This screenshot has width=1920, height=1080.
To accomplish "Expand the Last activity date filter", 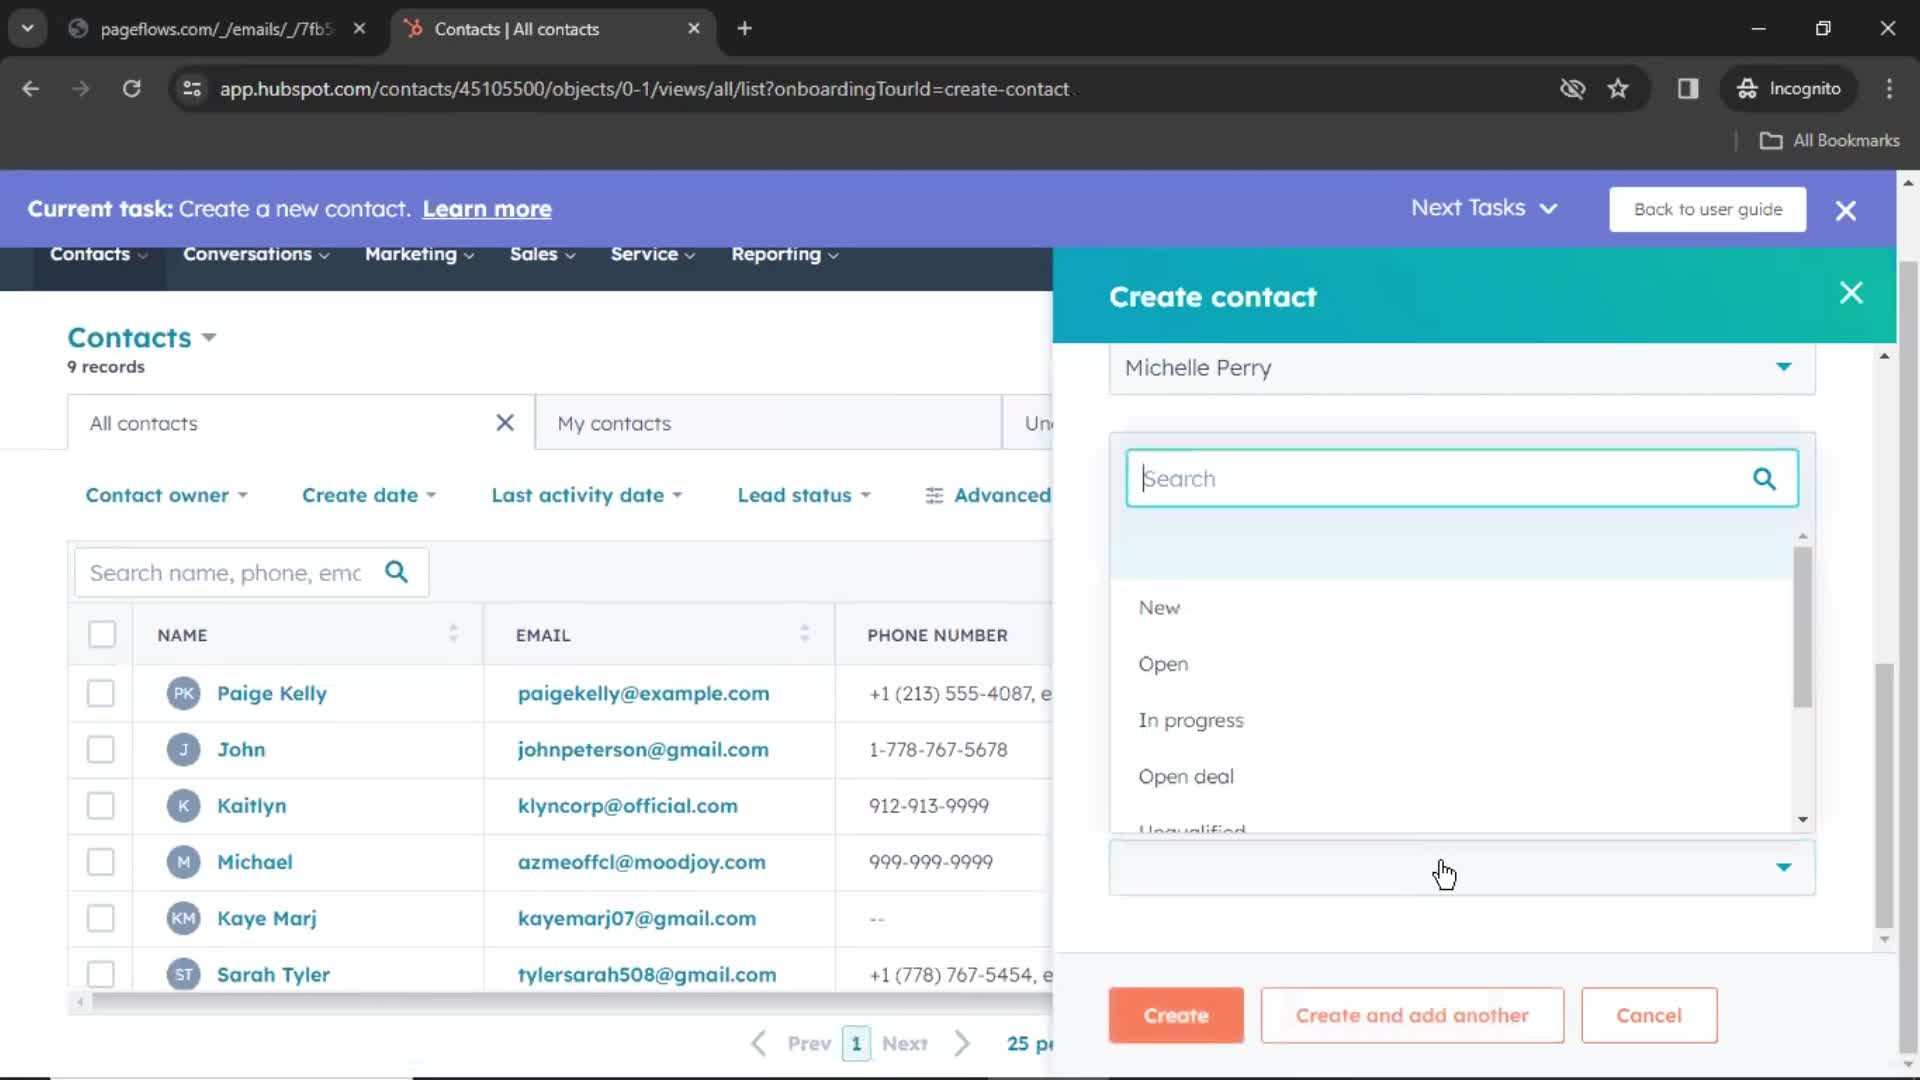I will (x=586, y=496).
